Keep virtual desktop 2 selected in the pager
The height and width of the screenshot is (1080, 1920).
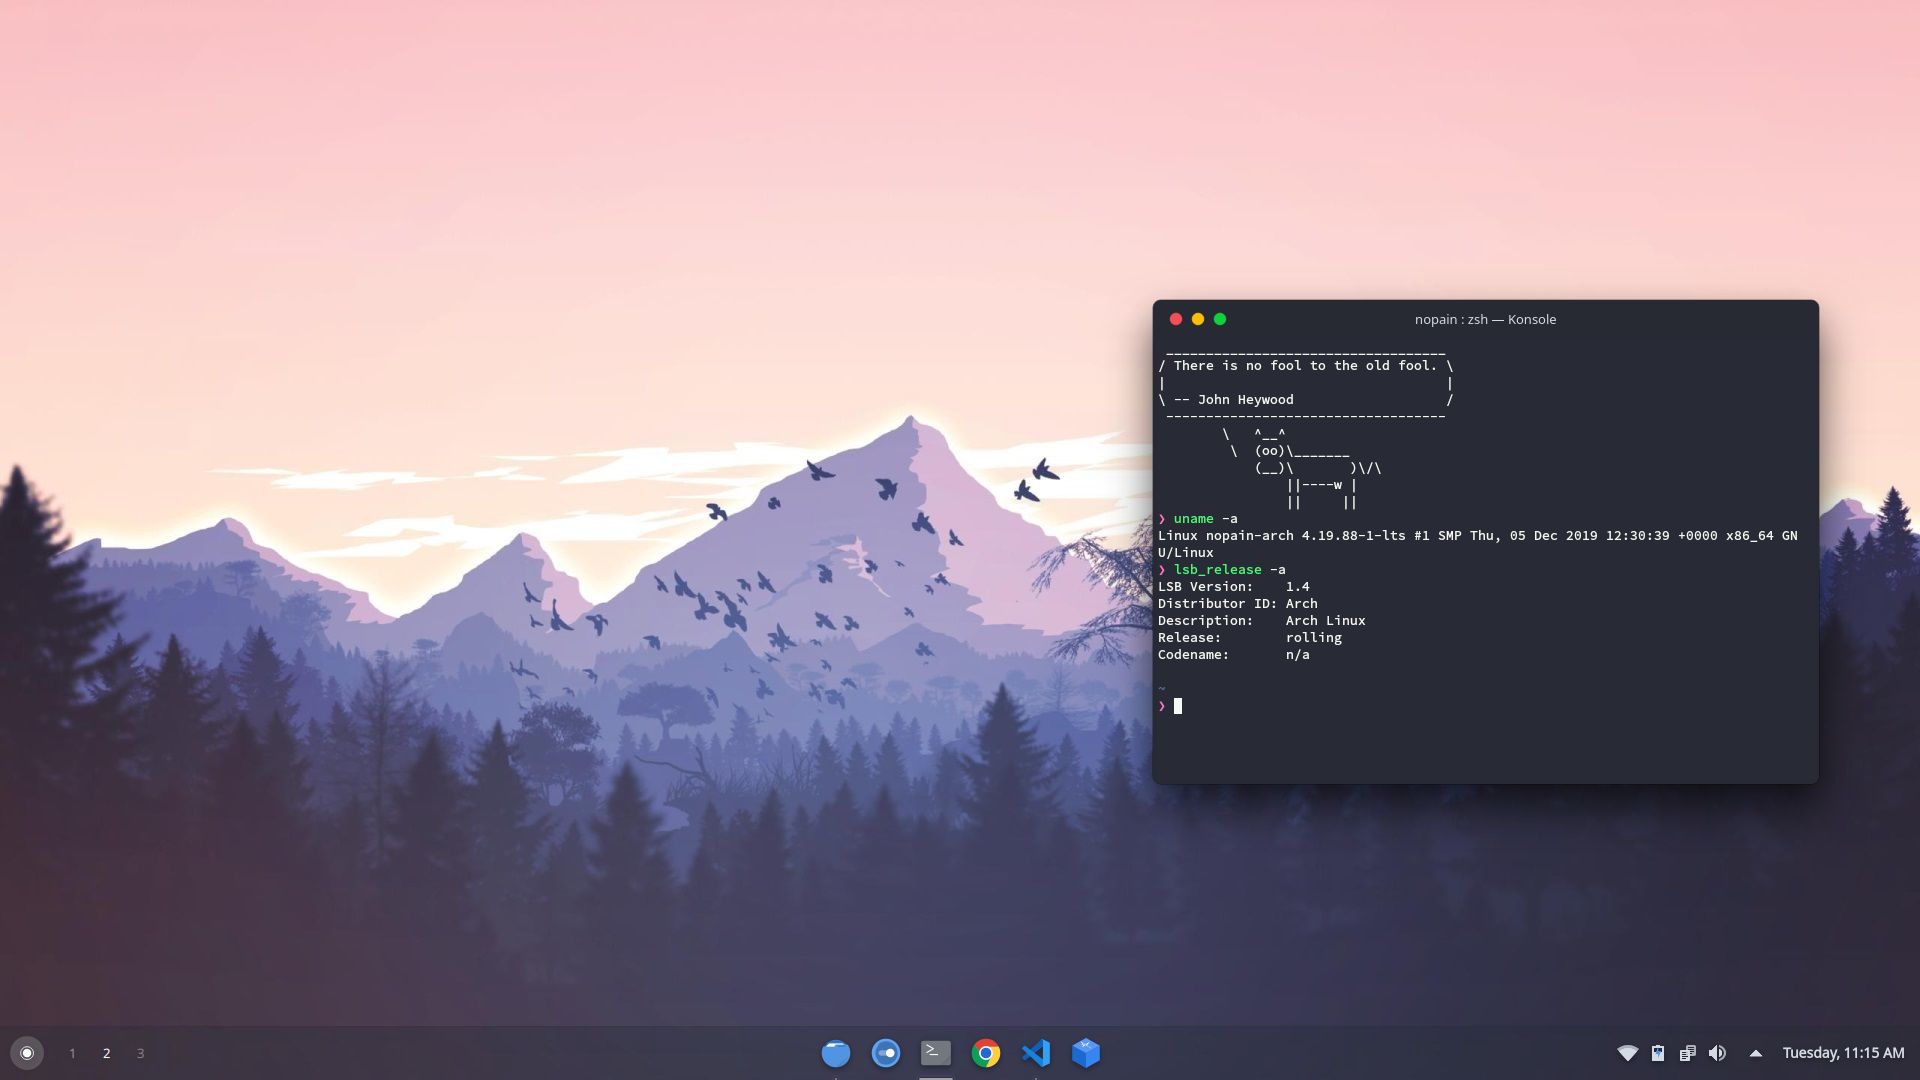tap(106, 1053)
